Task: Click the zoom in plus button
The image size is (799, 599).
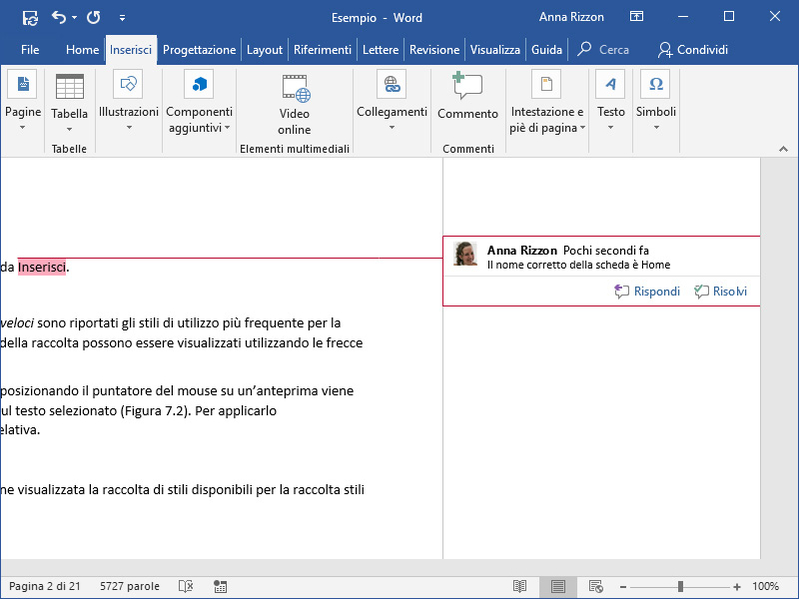Action: point(737,587)
